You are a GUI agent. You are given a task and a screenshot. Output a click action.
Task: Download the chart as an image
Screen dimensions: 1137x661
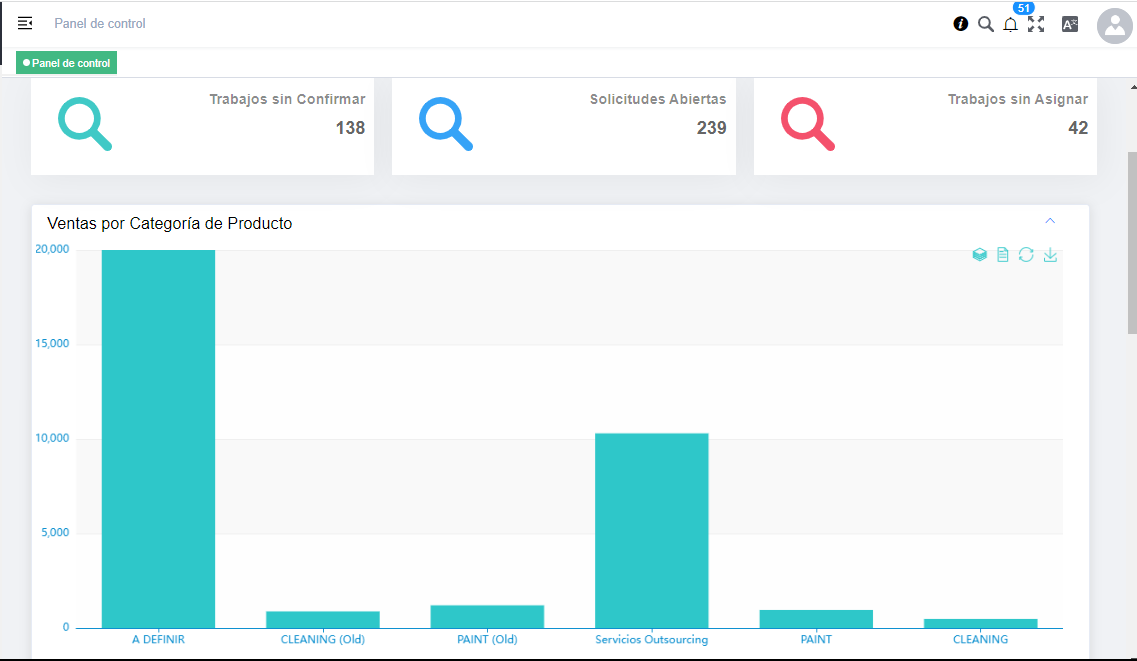[x=1050, y=255]
